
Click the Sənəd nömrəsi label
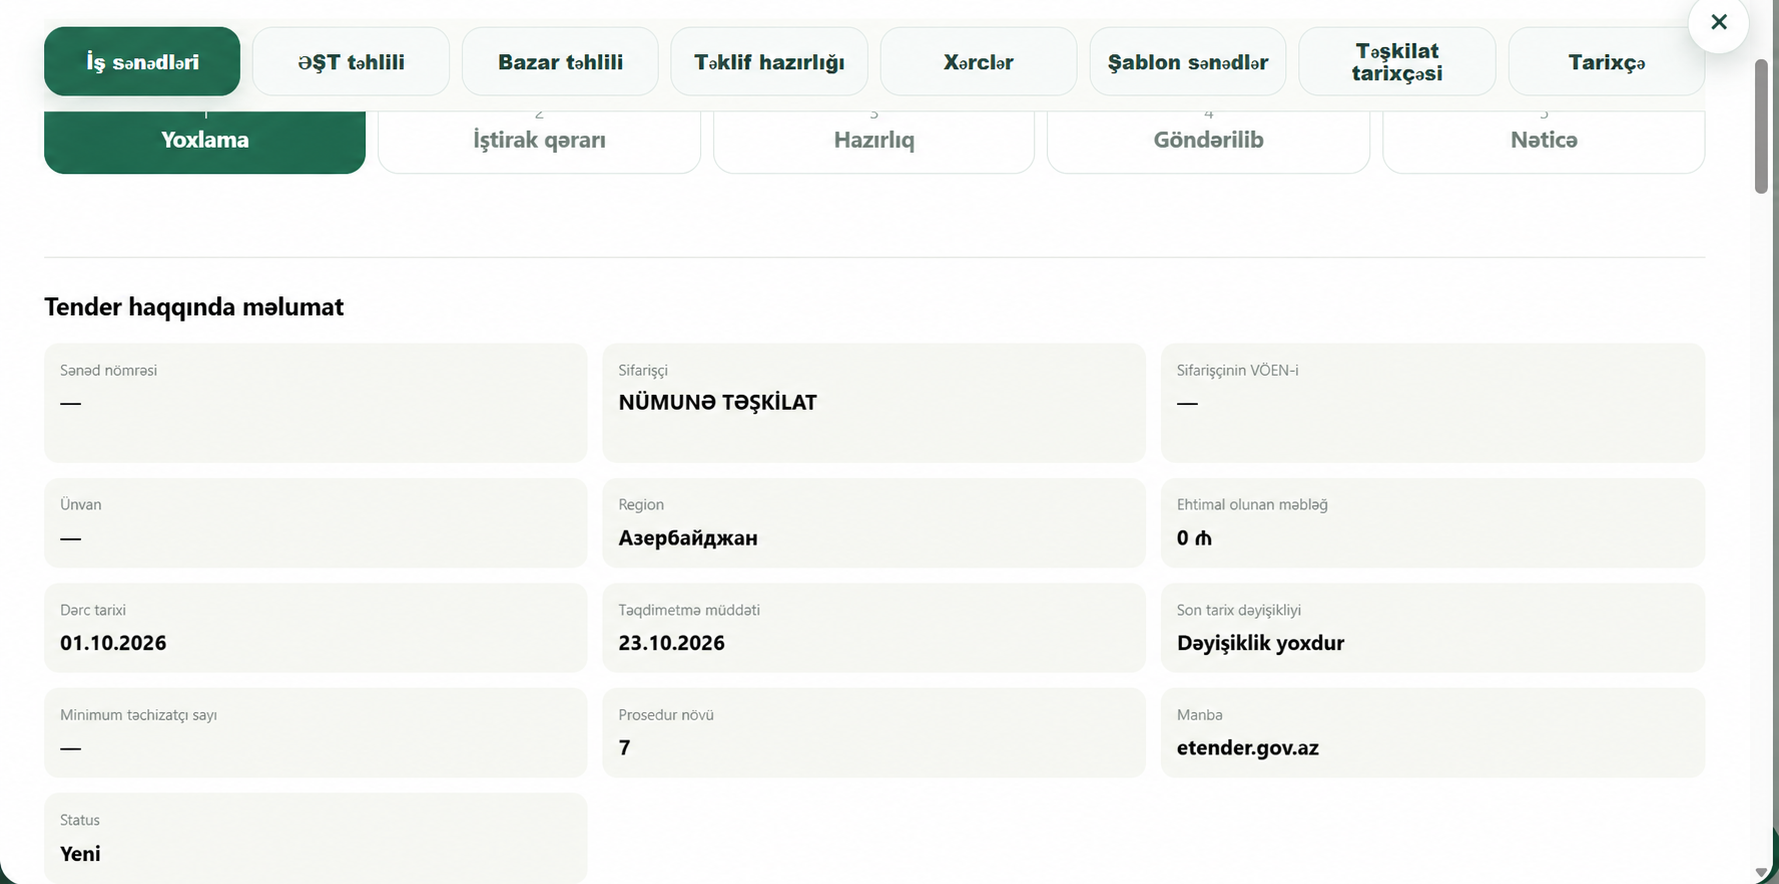(108, 370)
